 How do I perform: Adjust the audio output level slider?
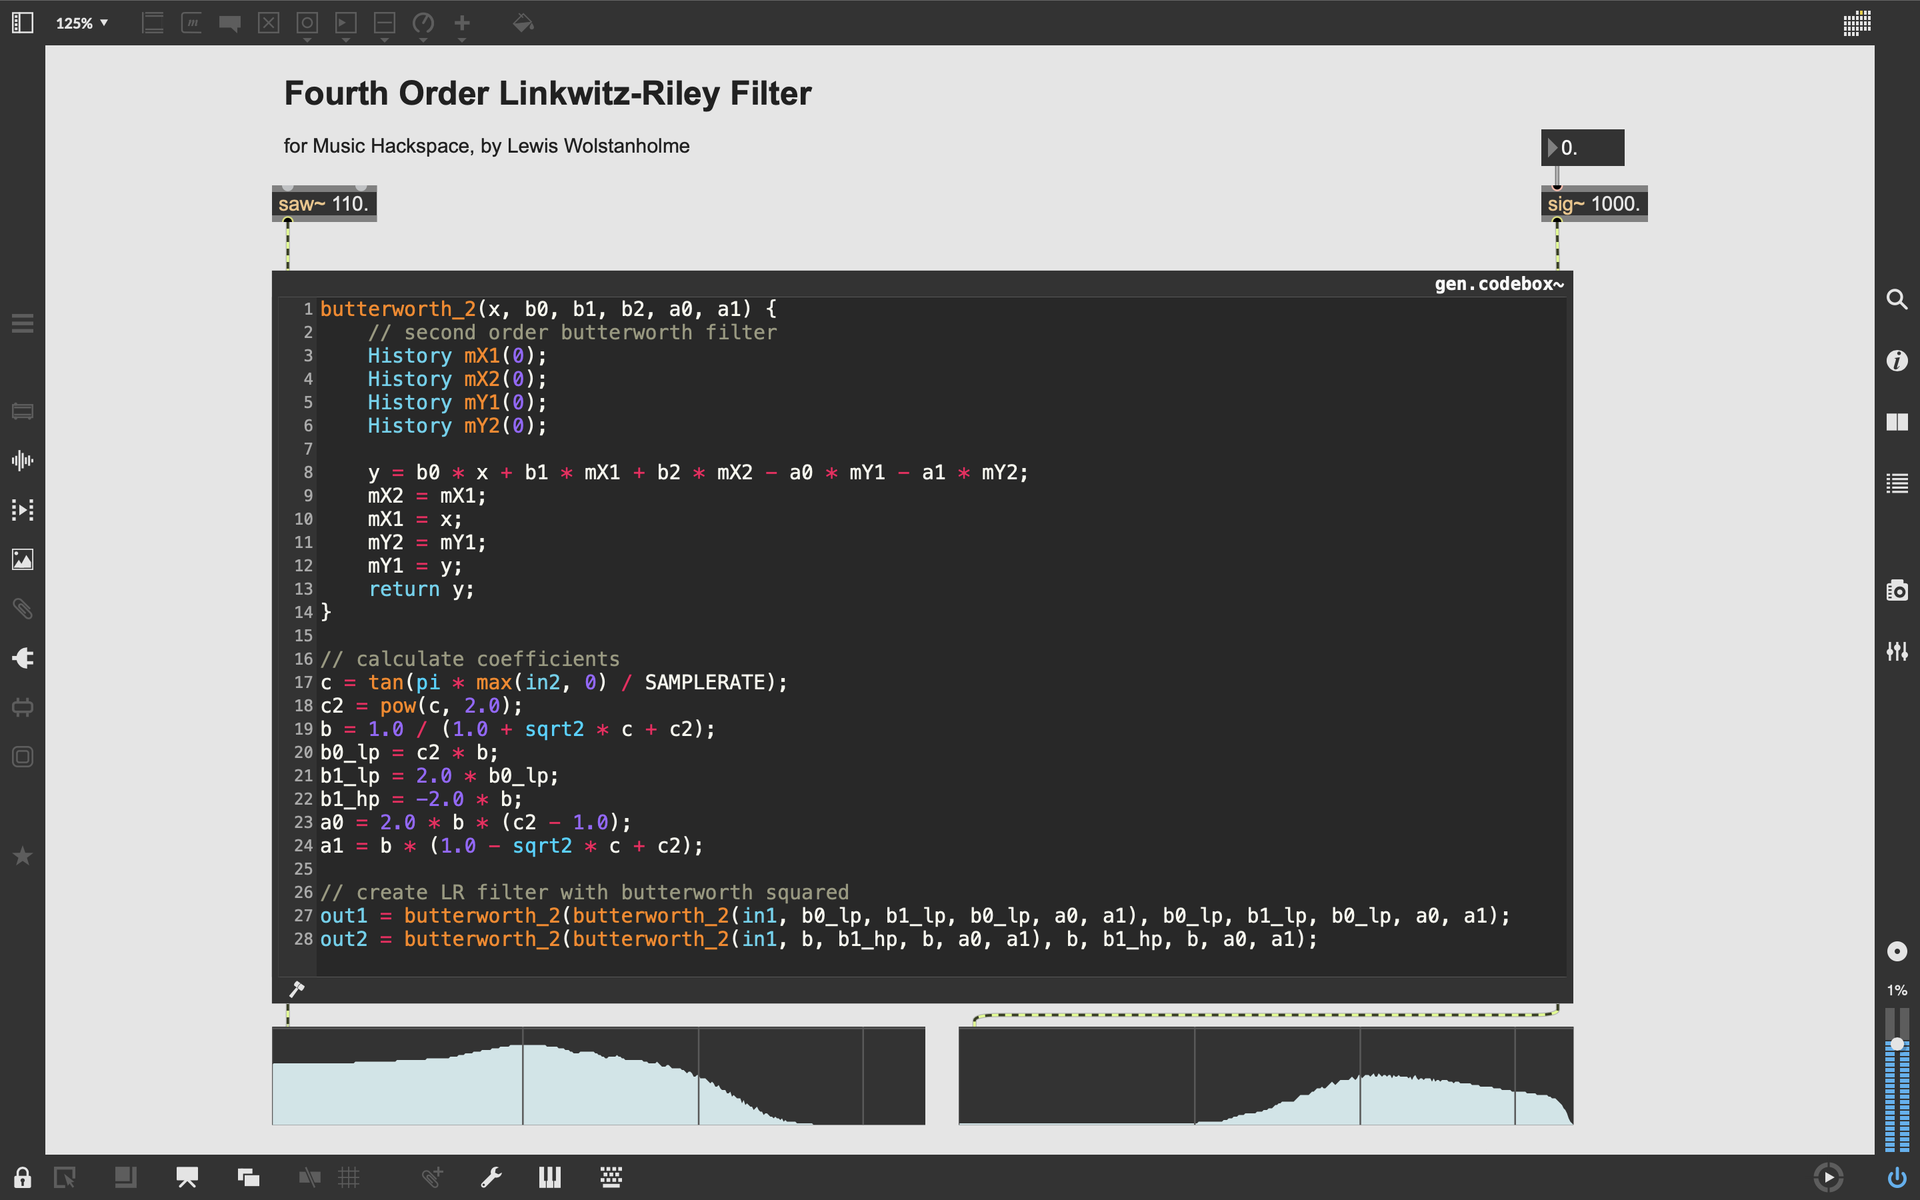coord(1896,1044)
